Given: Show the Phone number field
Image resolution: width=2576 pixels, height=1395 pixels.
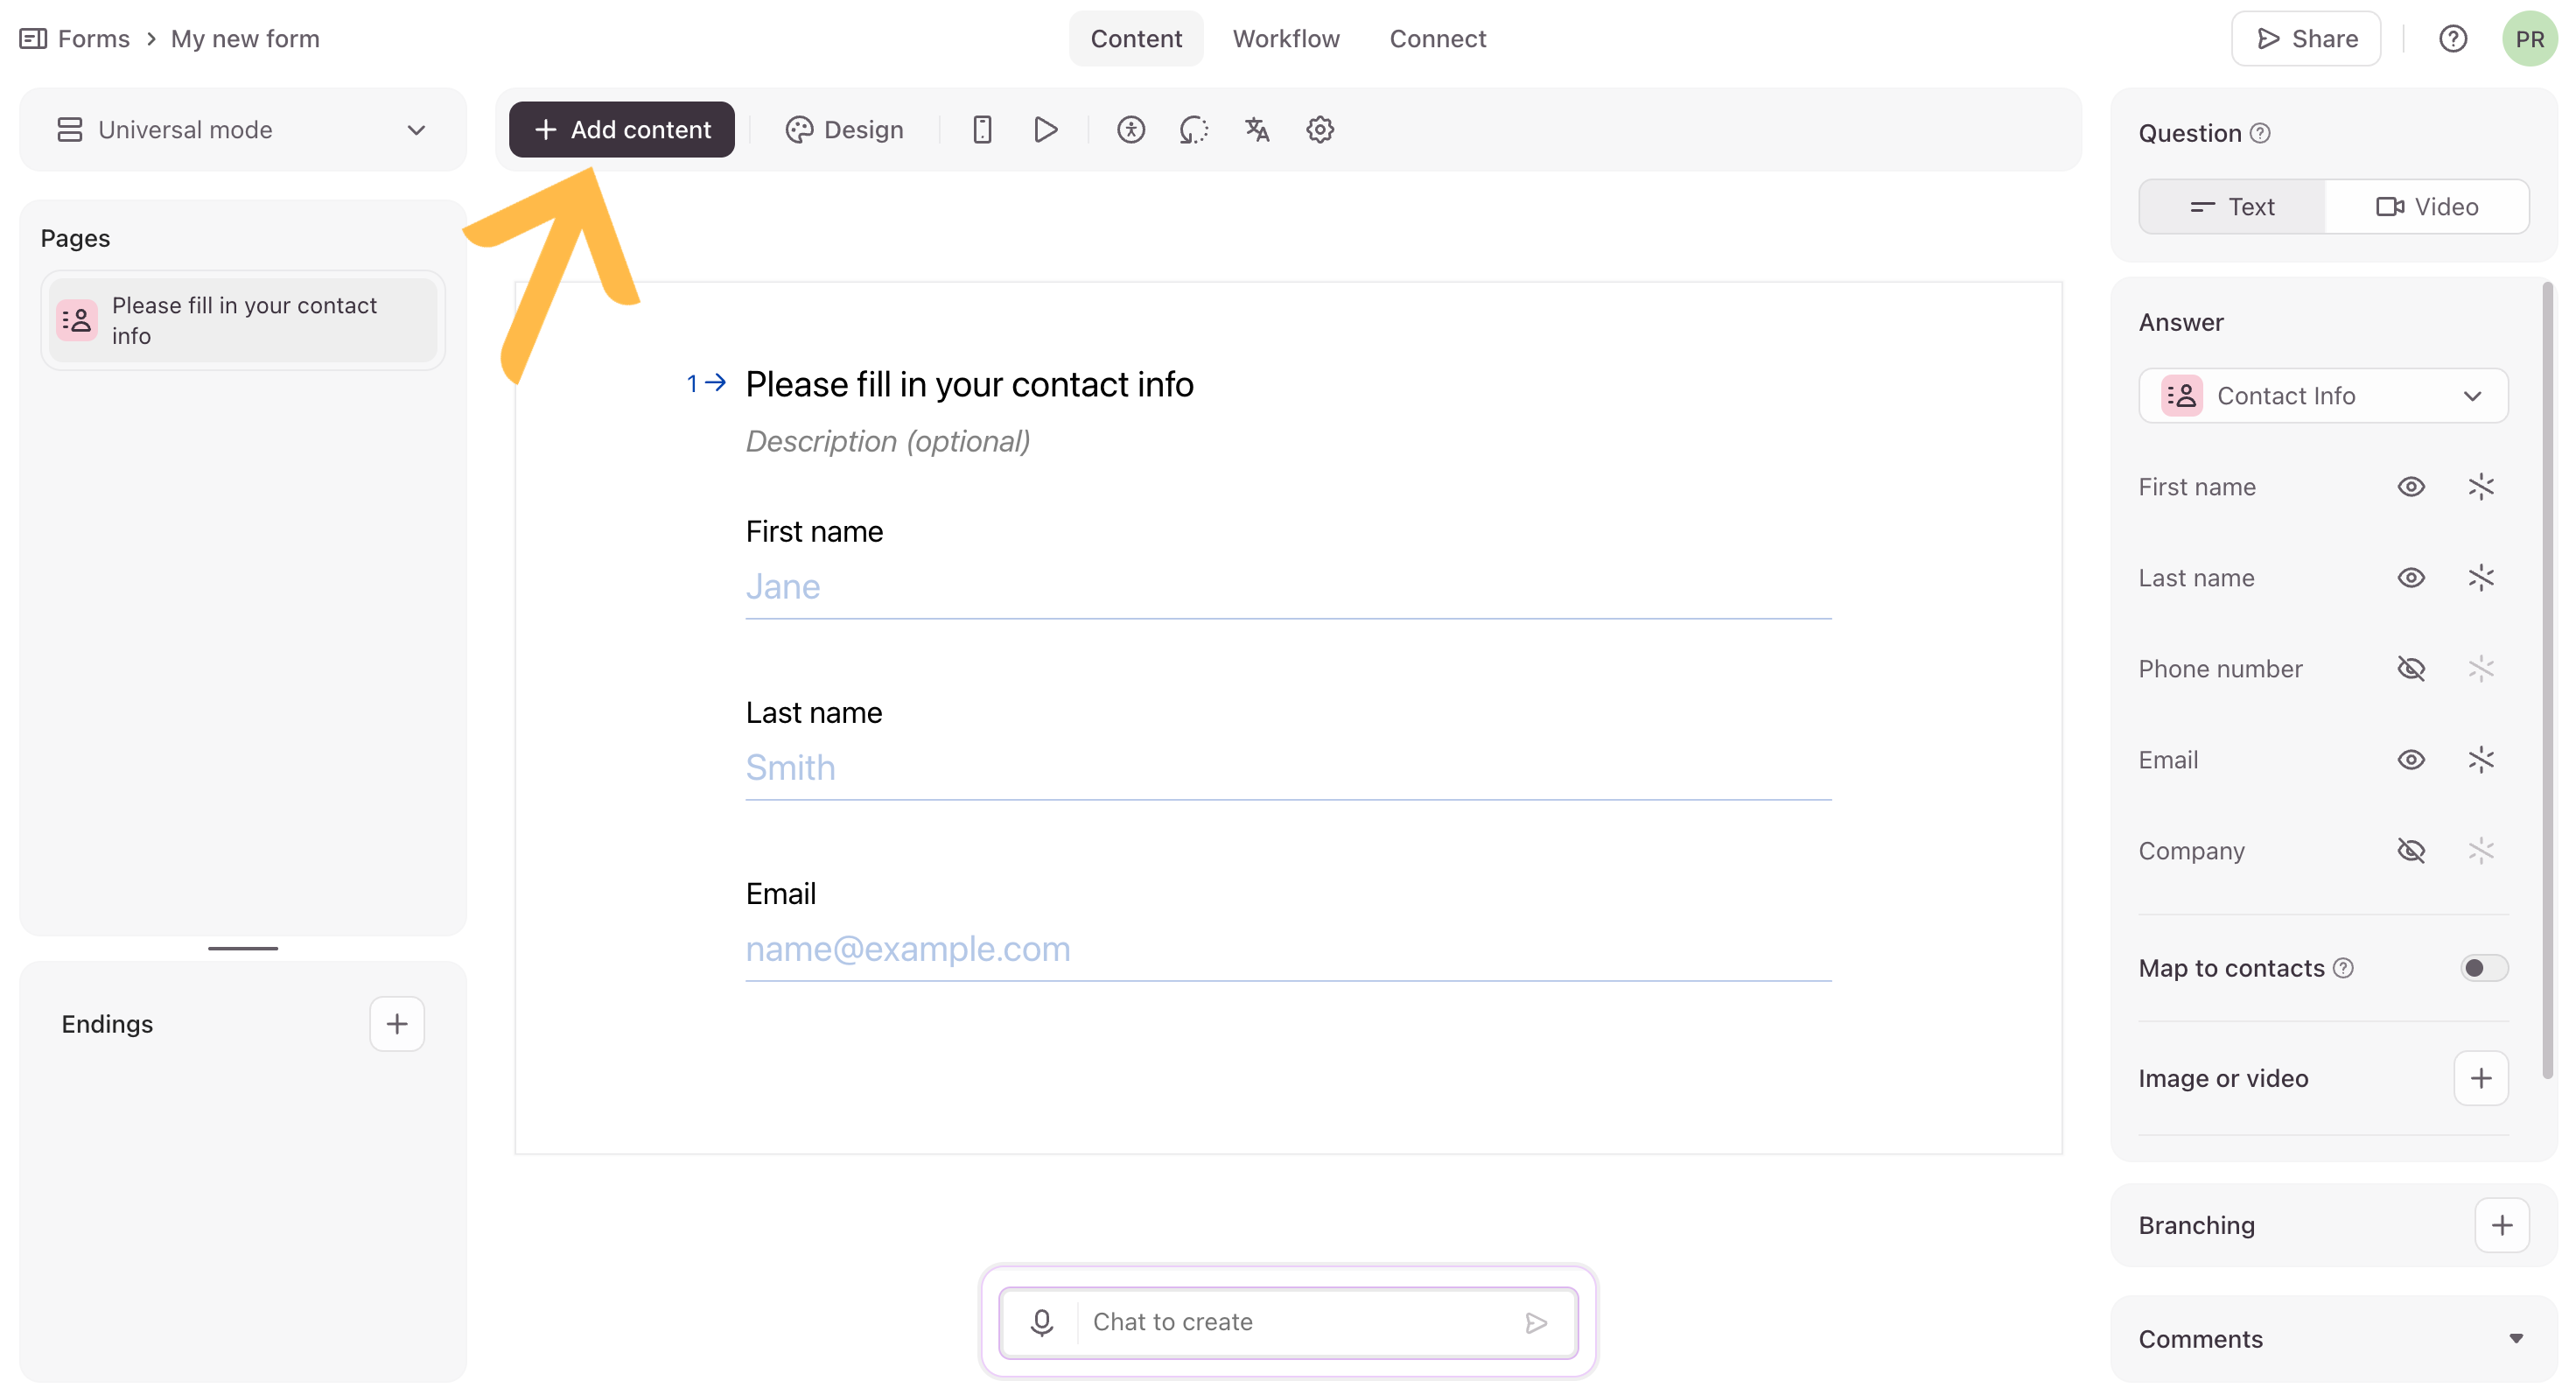Looking at the screenshot, I should coord(2410,669).
